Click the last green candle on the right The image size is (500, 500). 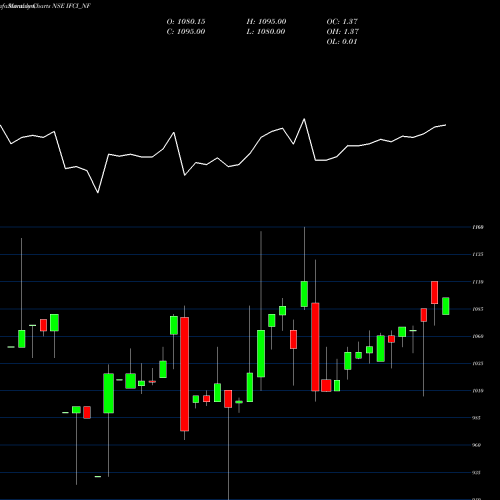click(446, 306)
